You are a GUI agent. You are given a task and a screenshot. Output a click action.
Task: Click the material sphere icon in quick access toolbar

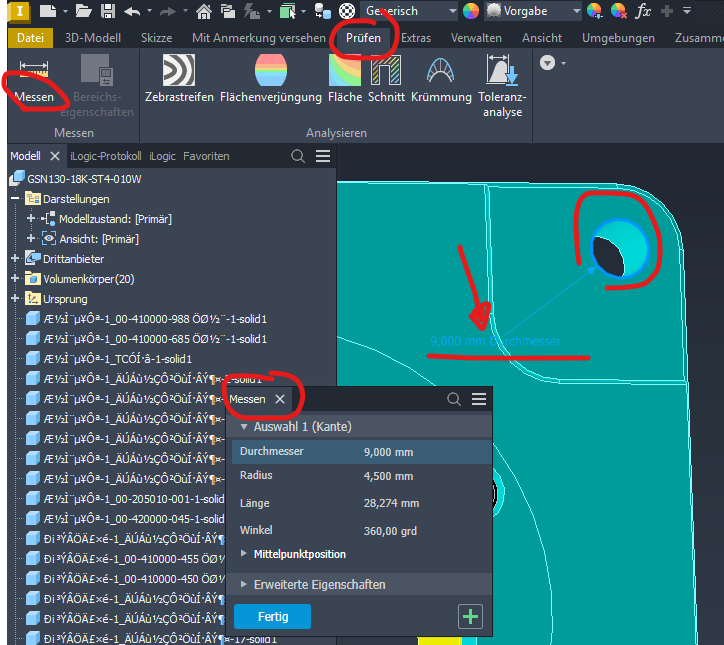(x=347, y=11)
